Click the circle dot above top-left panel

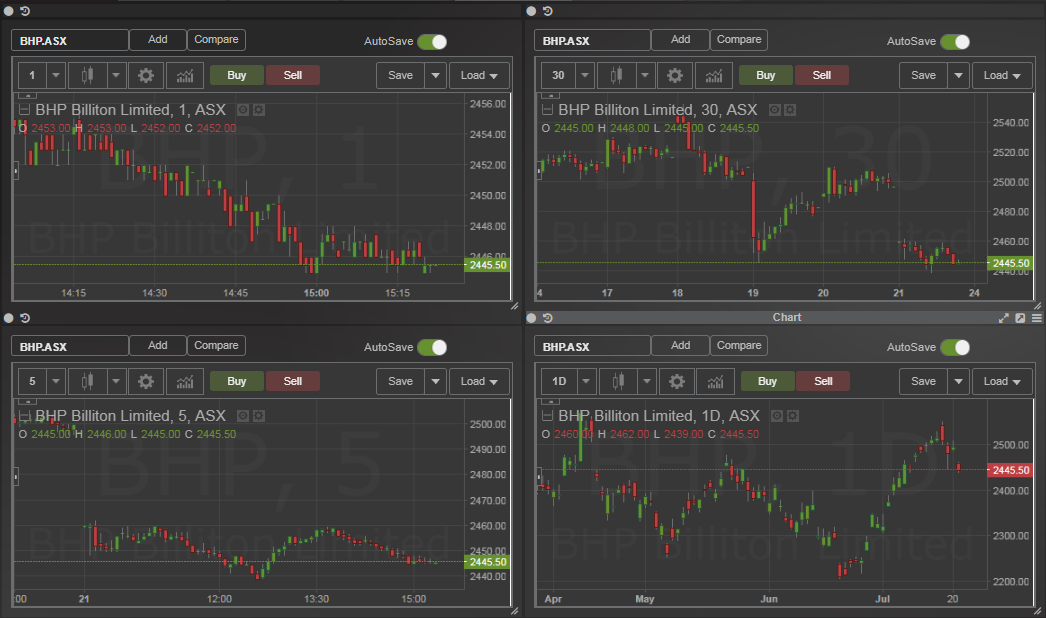(x=9, y=11)
